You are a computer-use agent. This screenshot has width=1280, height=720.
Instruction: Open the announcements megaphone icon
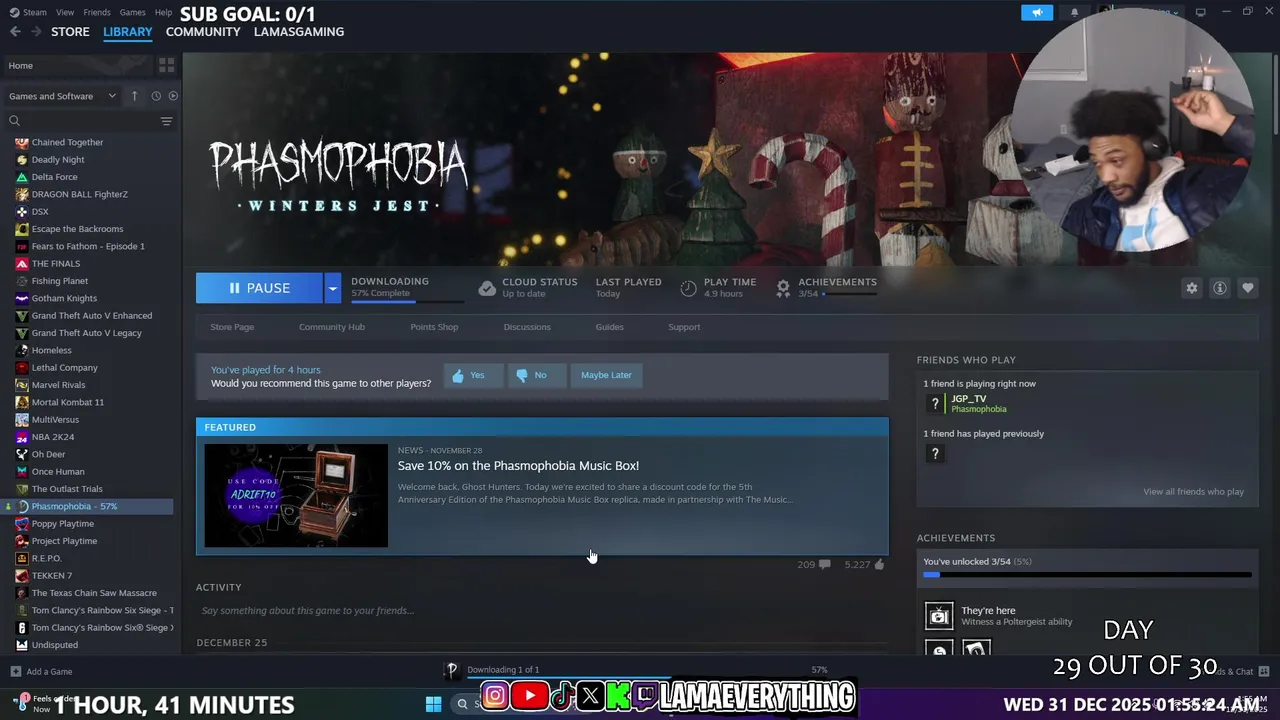(1037, 12)
